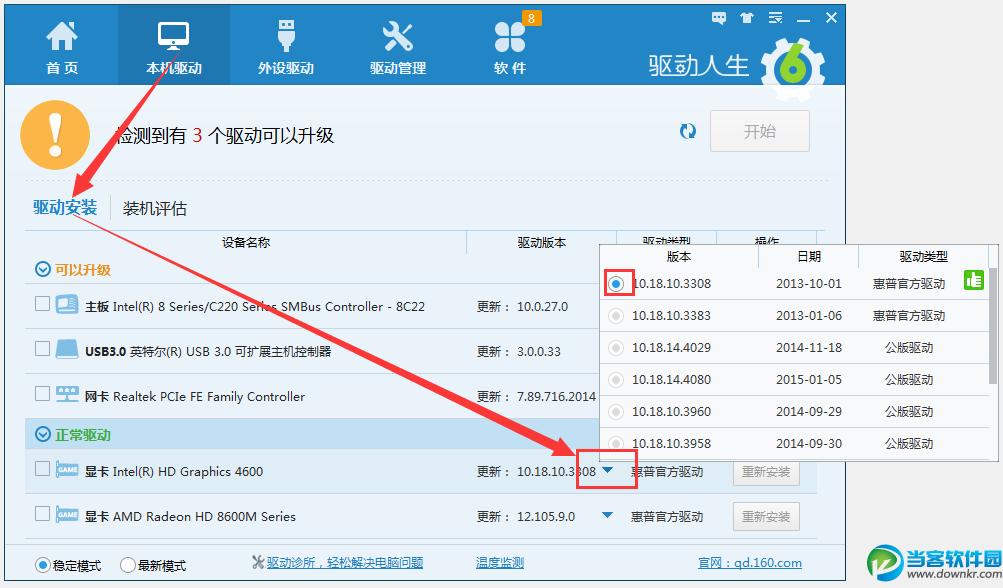Viewport: 1003px width, 588px height.
Task: Click the orange exclamation warning icon
Action: tap(55, 135)
